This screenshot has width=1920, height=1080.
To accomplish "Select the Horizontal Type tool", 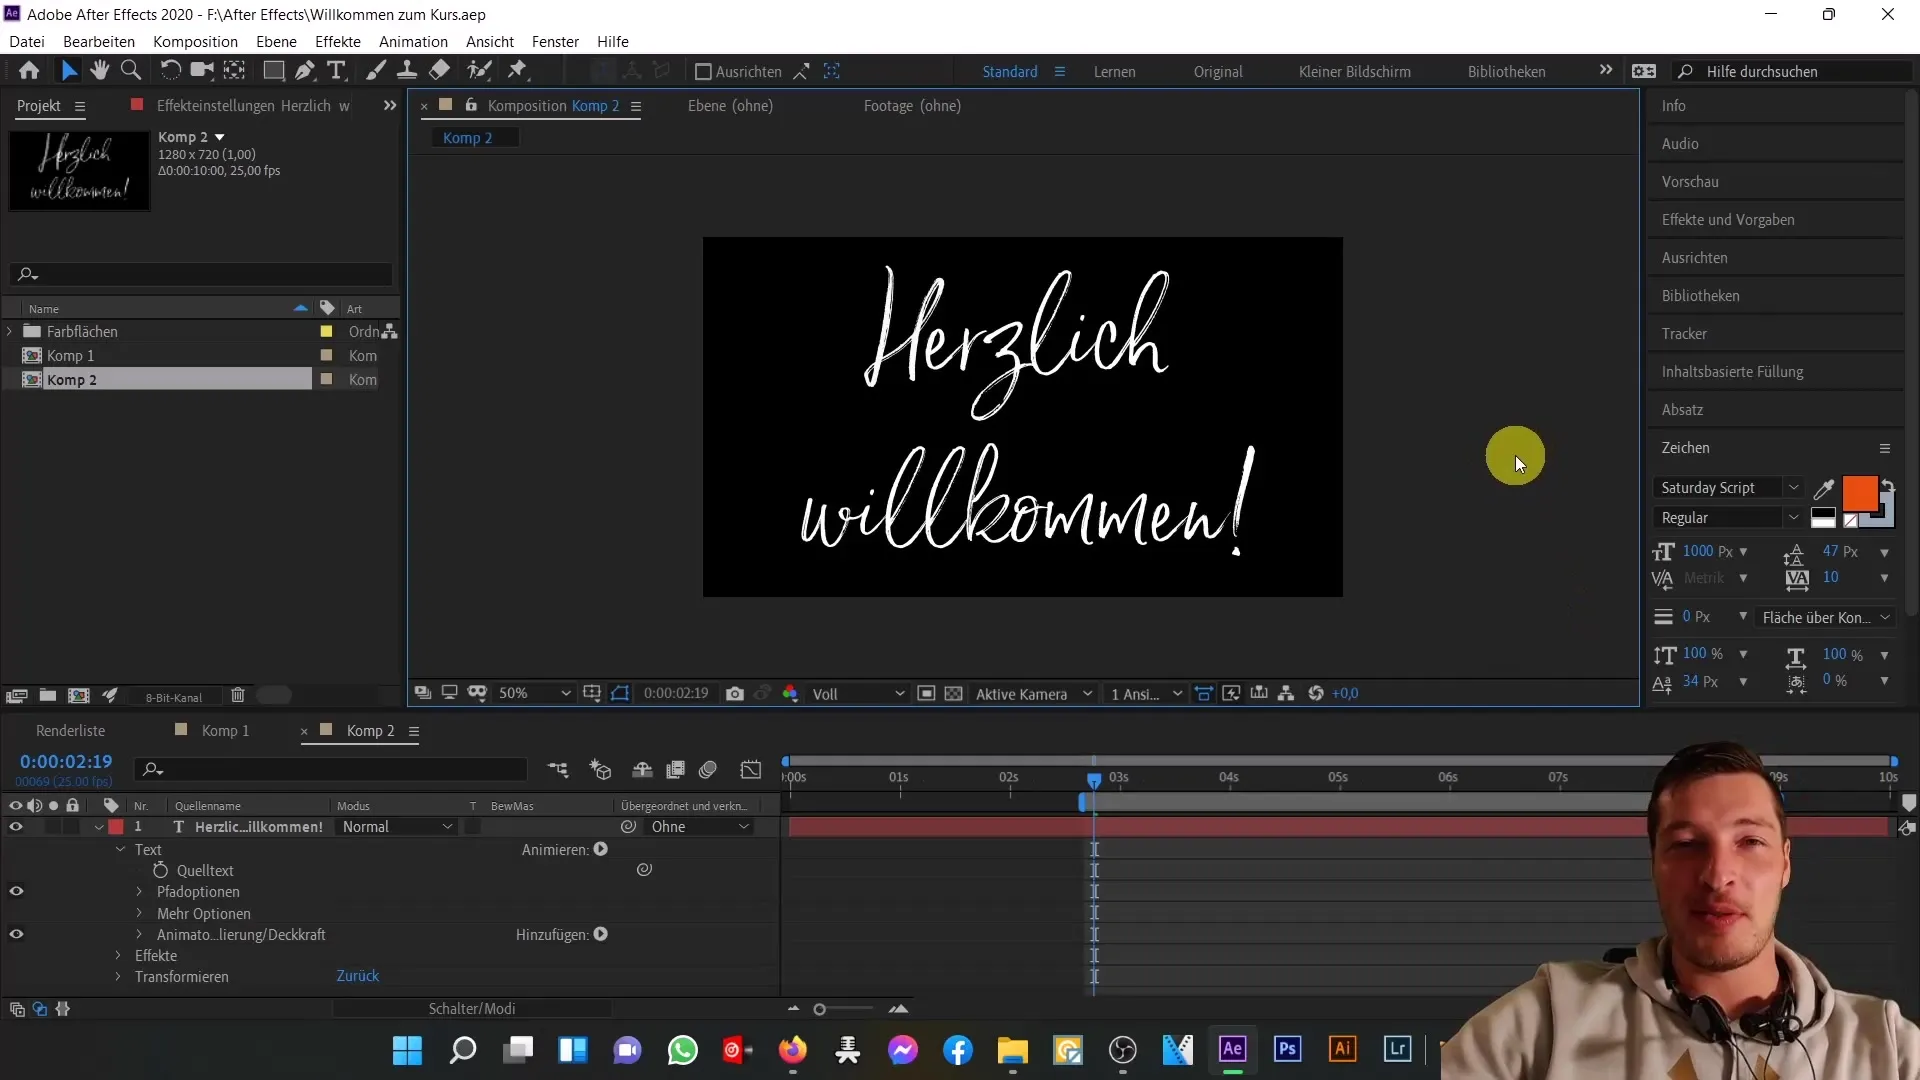I will (x=337, y=70).
